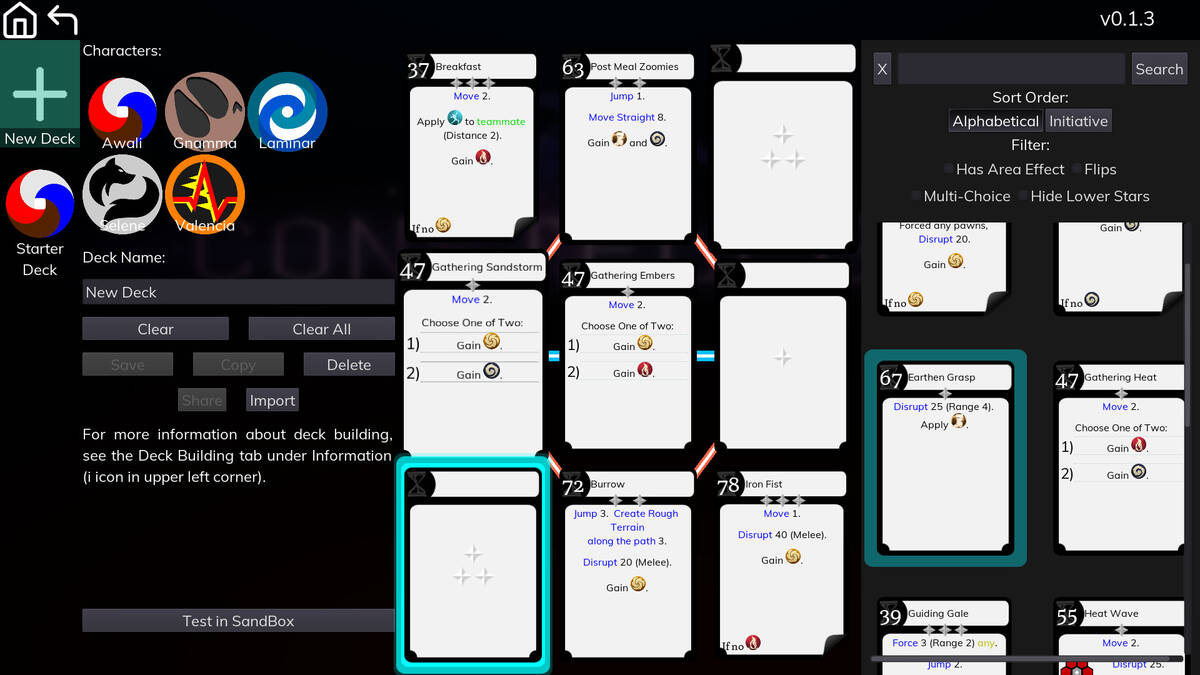This screenshot has height=675, width=1200.
Task: Click the empty deck slot beside Gathering Embers
Action: coord(783,358)
